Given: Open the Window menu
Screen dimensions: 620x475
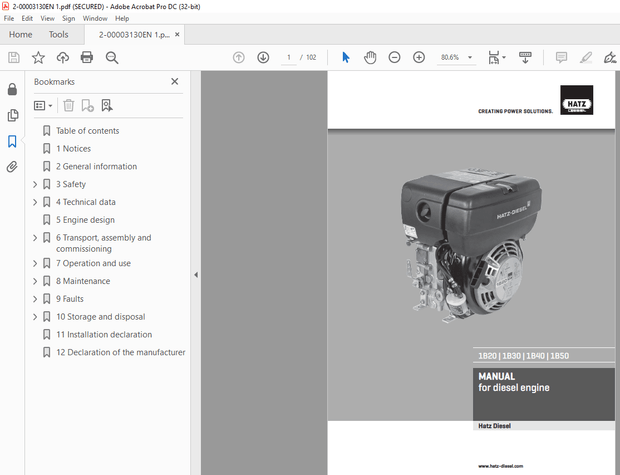Looking at the screenshot, I should click(x=95, y=19).
